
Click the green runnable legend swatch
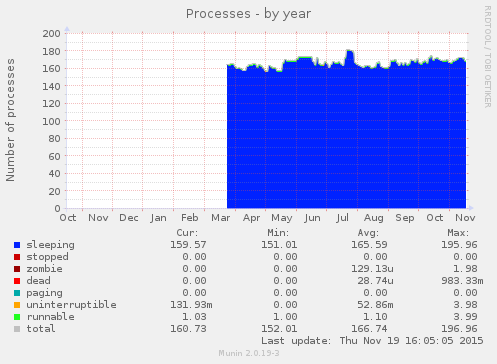coord(17,317)
